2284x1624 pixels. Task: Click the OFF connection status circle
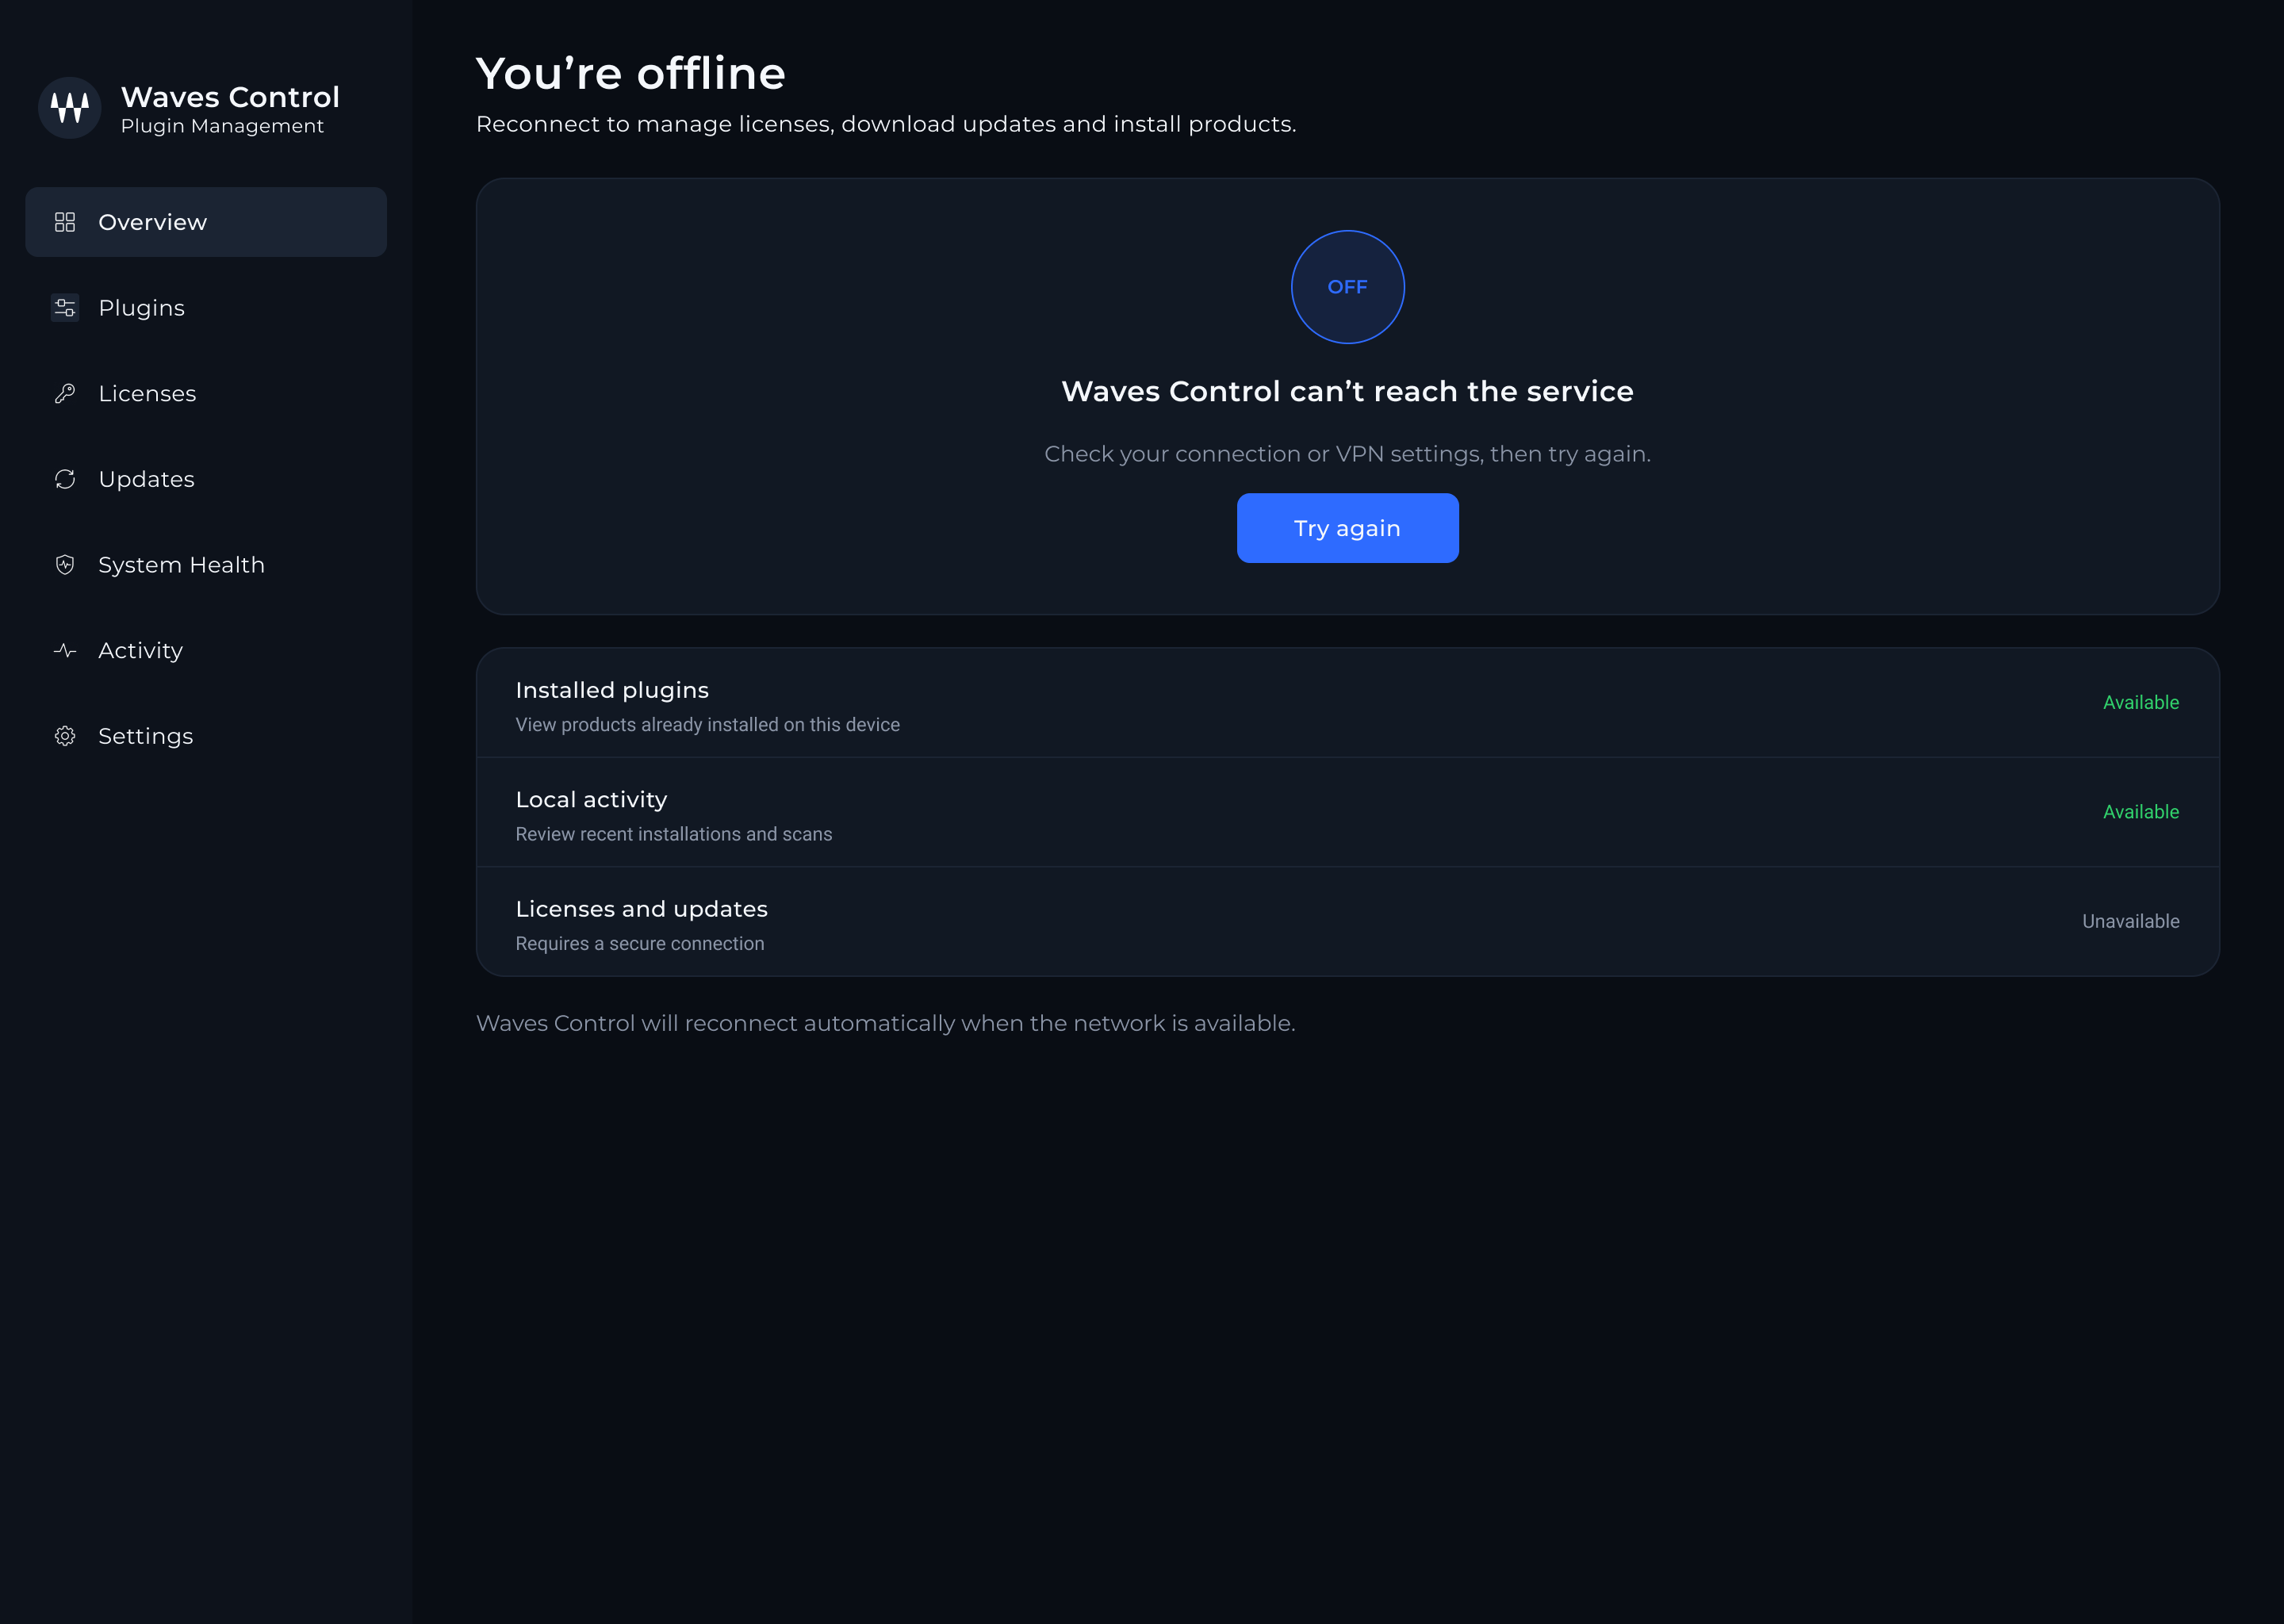pos(1348,287)
